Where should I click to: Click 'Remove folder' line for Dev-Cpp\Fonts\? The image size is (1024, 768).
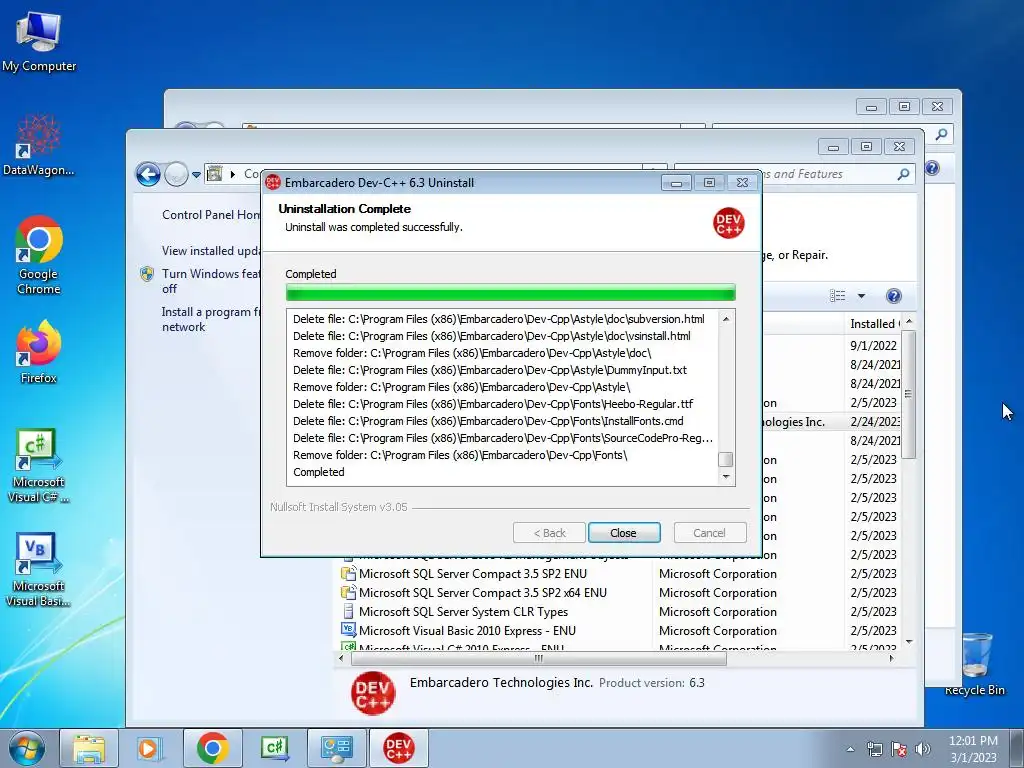coord(460,455)
